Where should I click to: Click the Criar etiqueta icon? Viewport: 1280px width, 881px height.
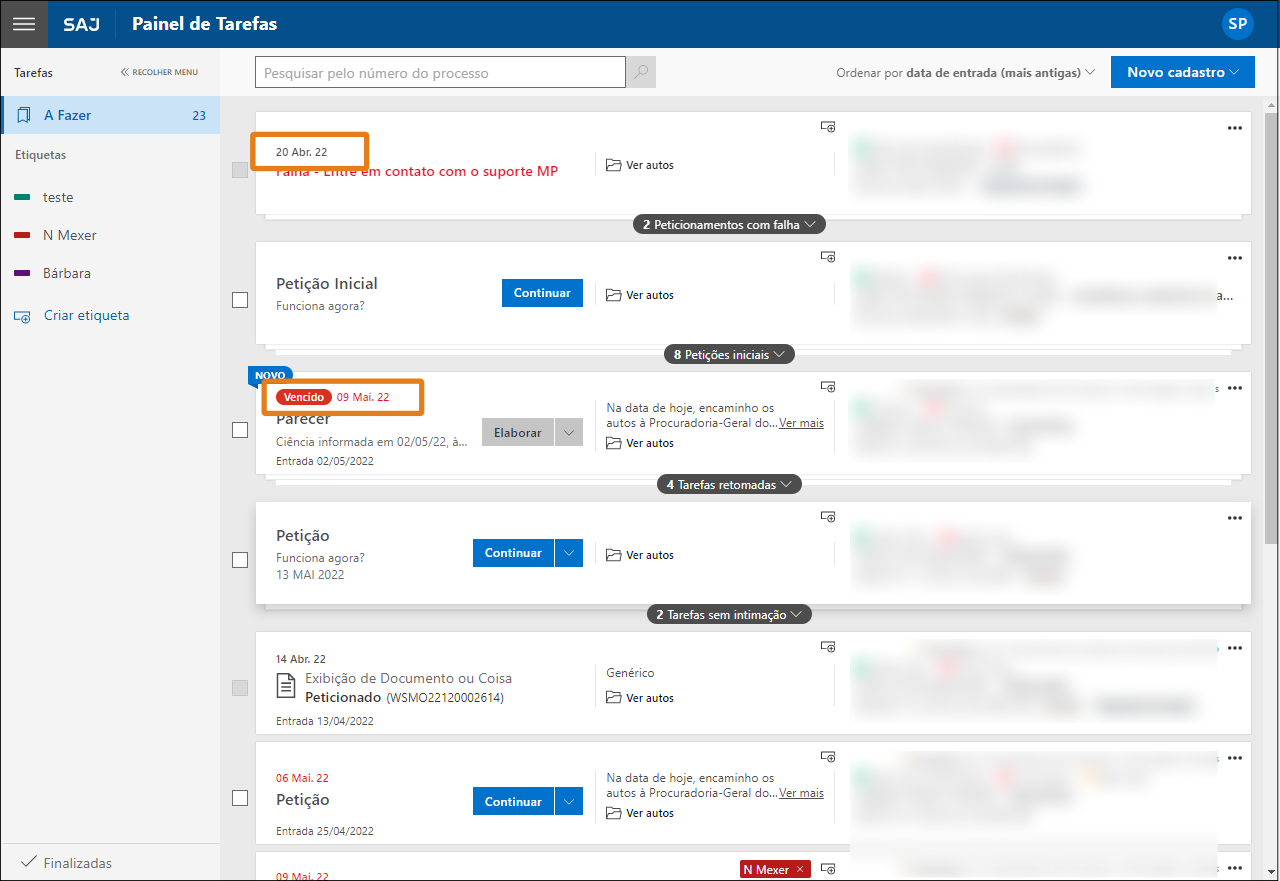point(23,316)
